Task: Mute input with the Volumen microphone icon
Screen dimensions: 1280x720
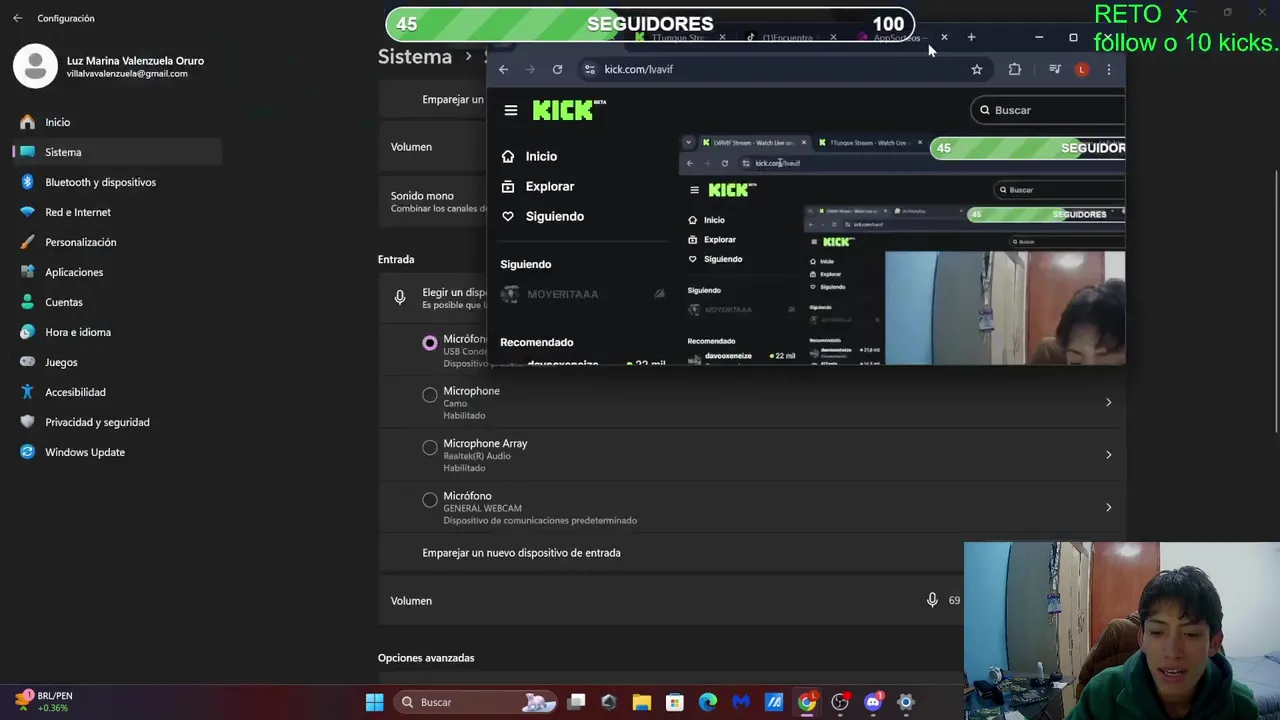Action: [932, 600]
